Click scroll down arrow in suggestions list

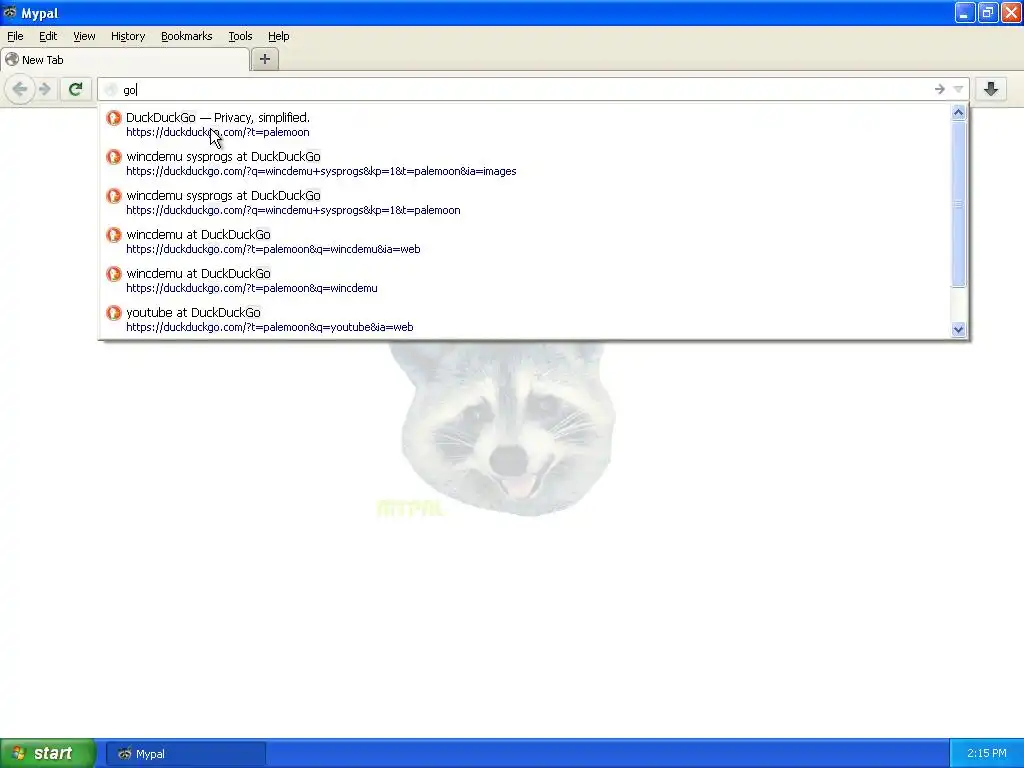point(958,330)
